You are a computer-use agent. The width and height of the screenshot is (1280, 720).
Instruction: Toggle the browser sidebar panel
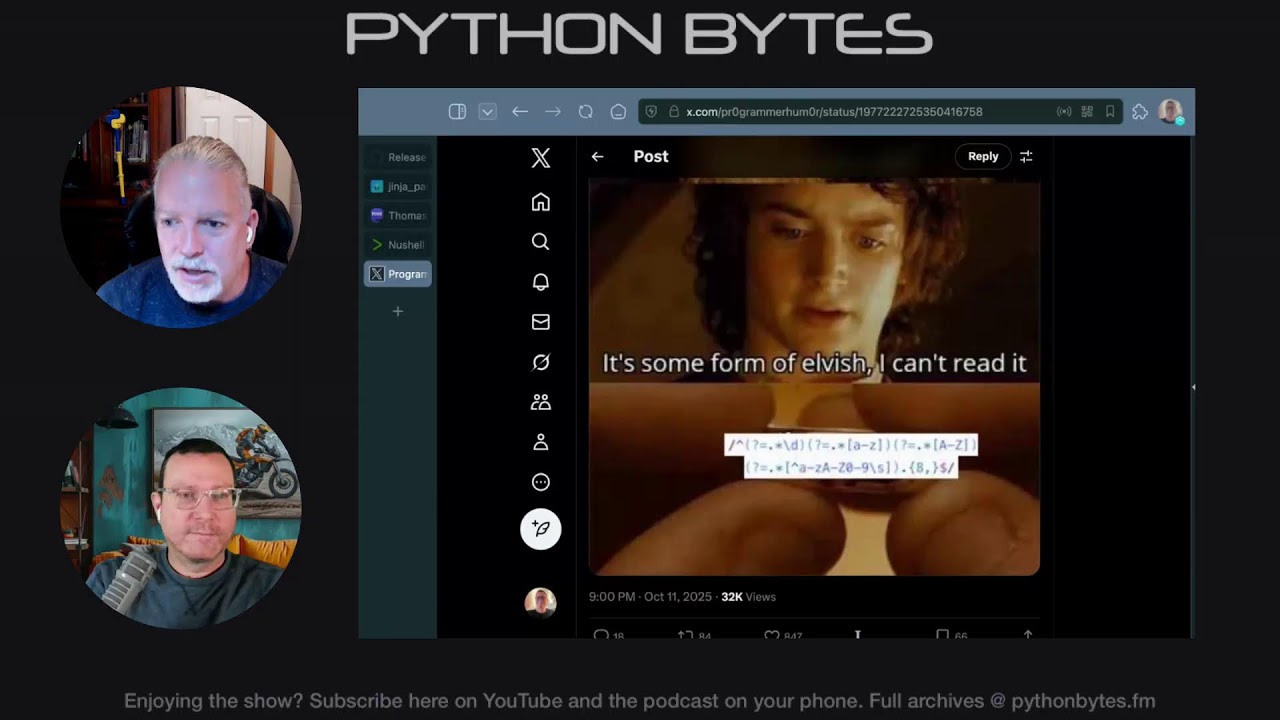click(457, 112)
